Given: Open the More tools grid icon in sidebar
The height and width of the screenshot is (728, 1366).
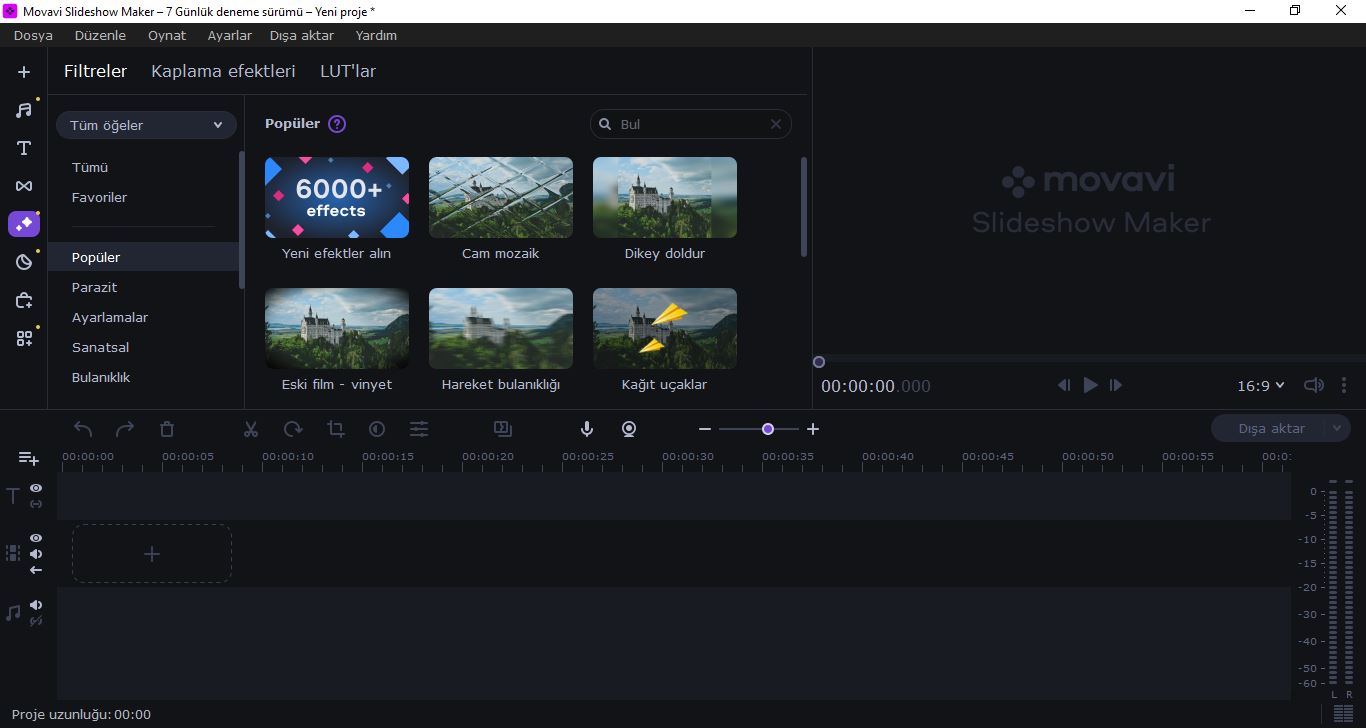Looking at the screenshot, I should [24, 338].
